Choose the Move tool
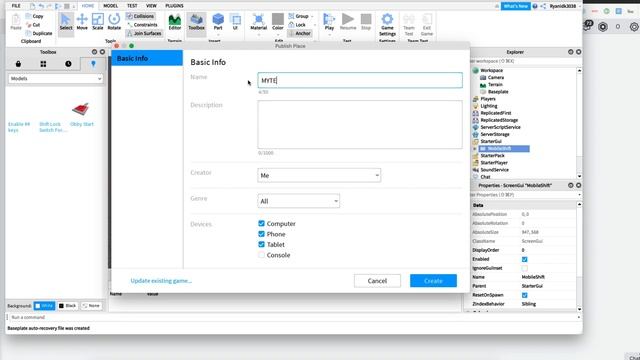Viewport: 640px width, 360px height. 82,22
